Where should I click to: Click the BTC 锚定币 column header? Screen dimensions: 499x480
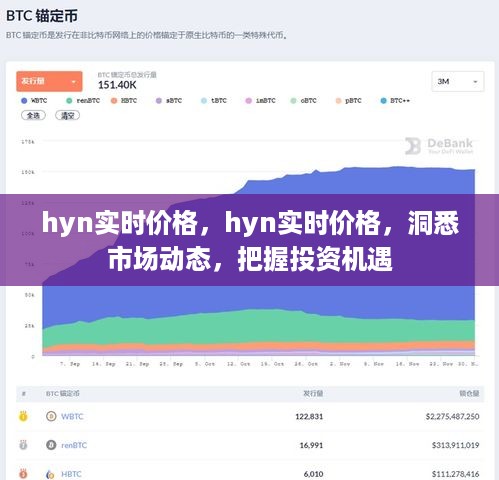click(62, 394)
